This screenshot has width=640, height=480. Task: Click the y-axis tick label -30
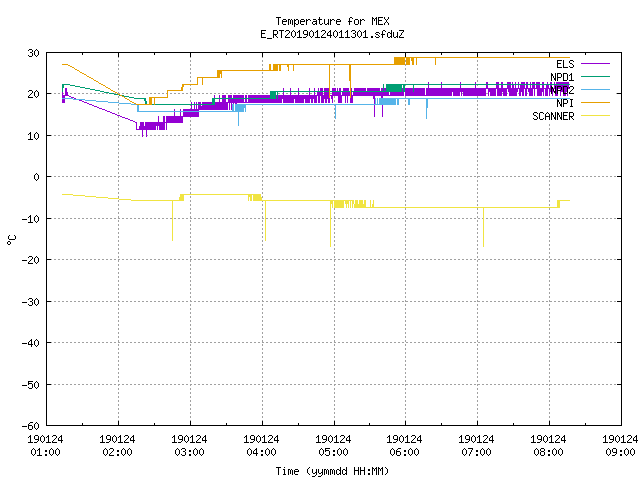point(31,302)
